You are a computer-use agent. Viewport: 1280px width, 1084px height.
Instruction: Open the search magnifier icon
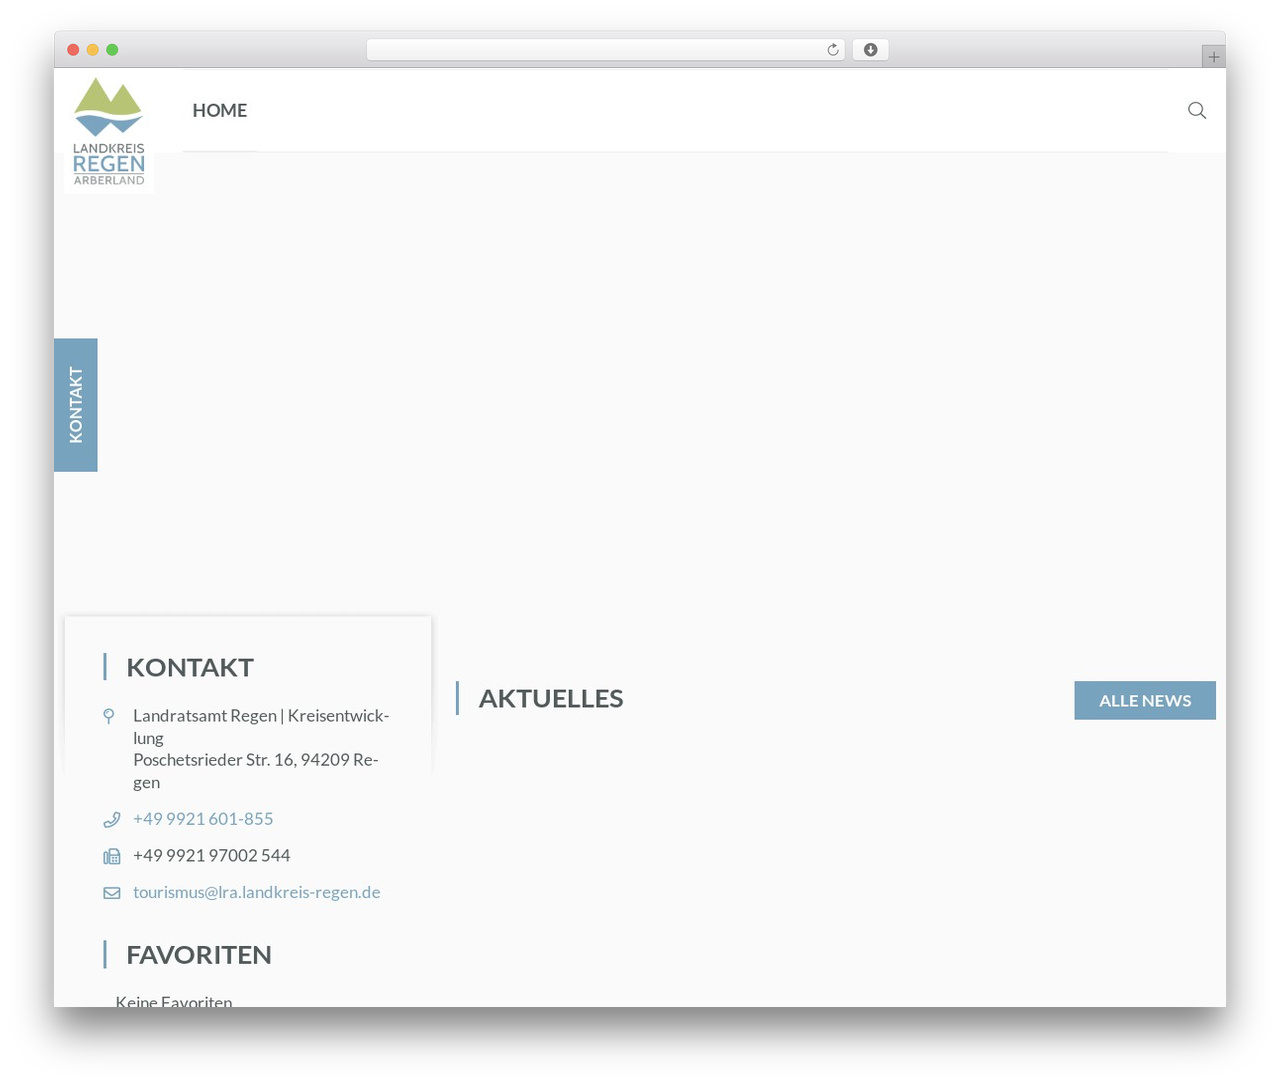point(1197,110)
